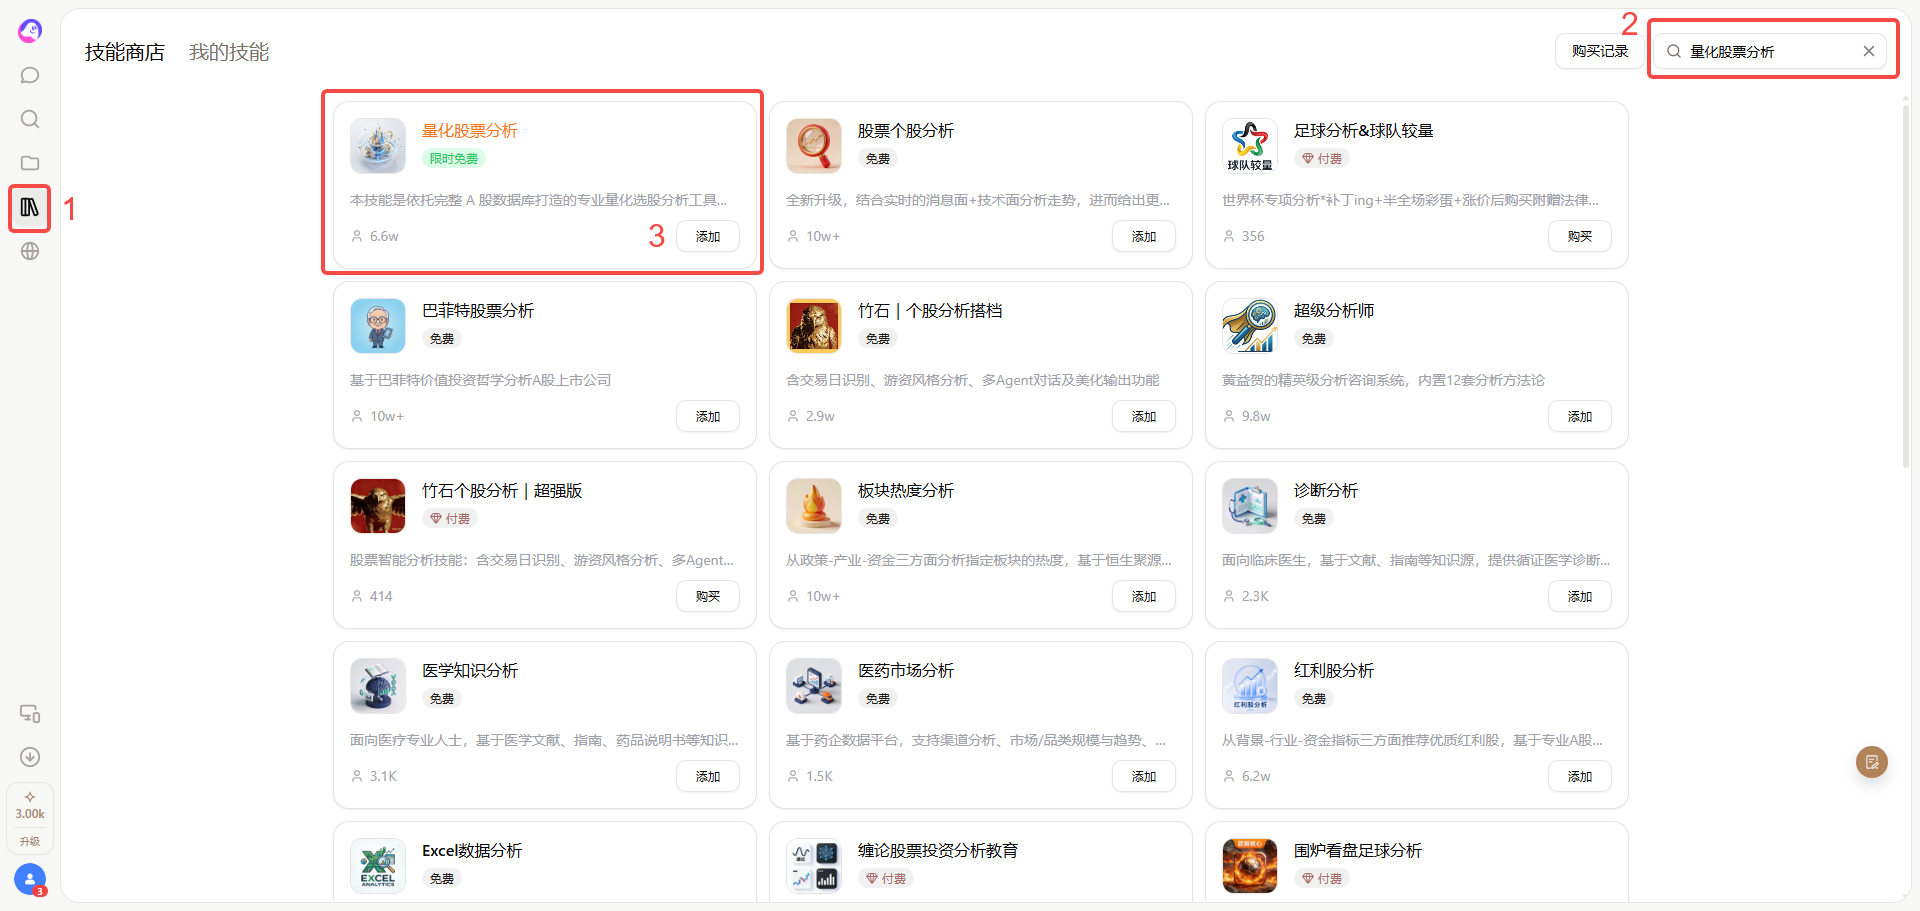The width and height of the screenshot is (1920, 911).
Task: Open the 巴菲特股票分析 title
Action: tap(478, 311)
